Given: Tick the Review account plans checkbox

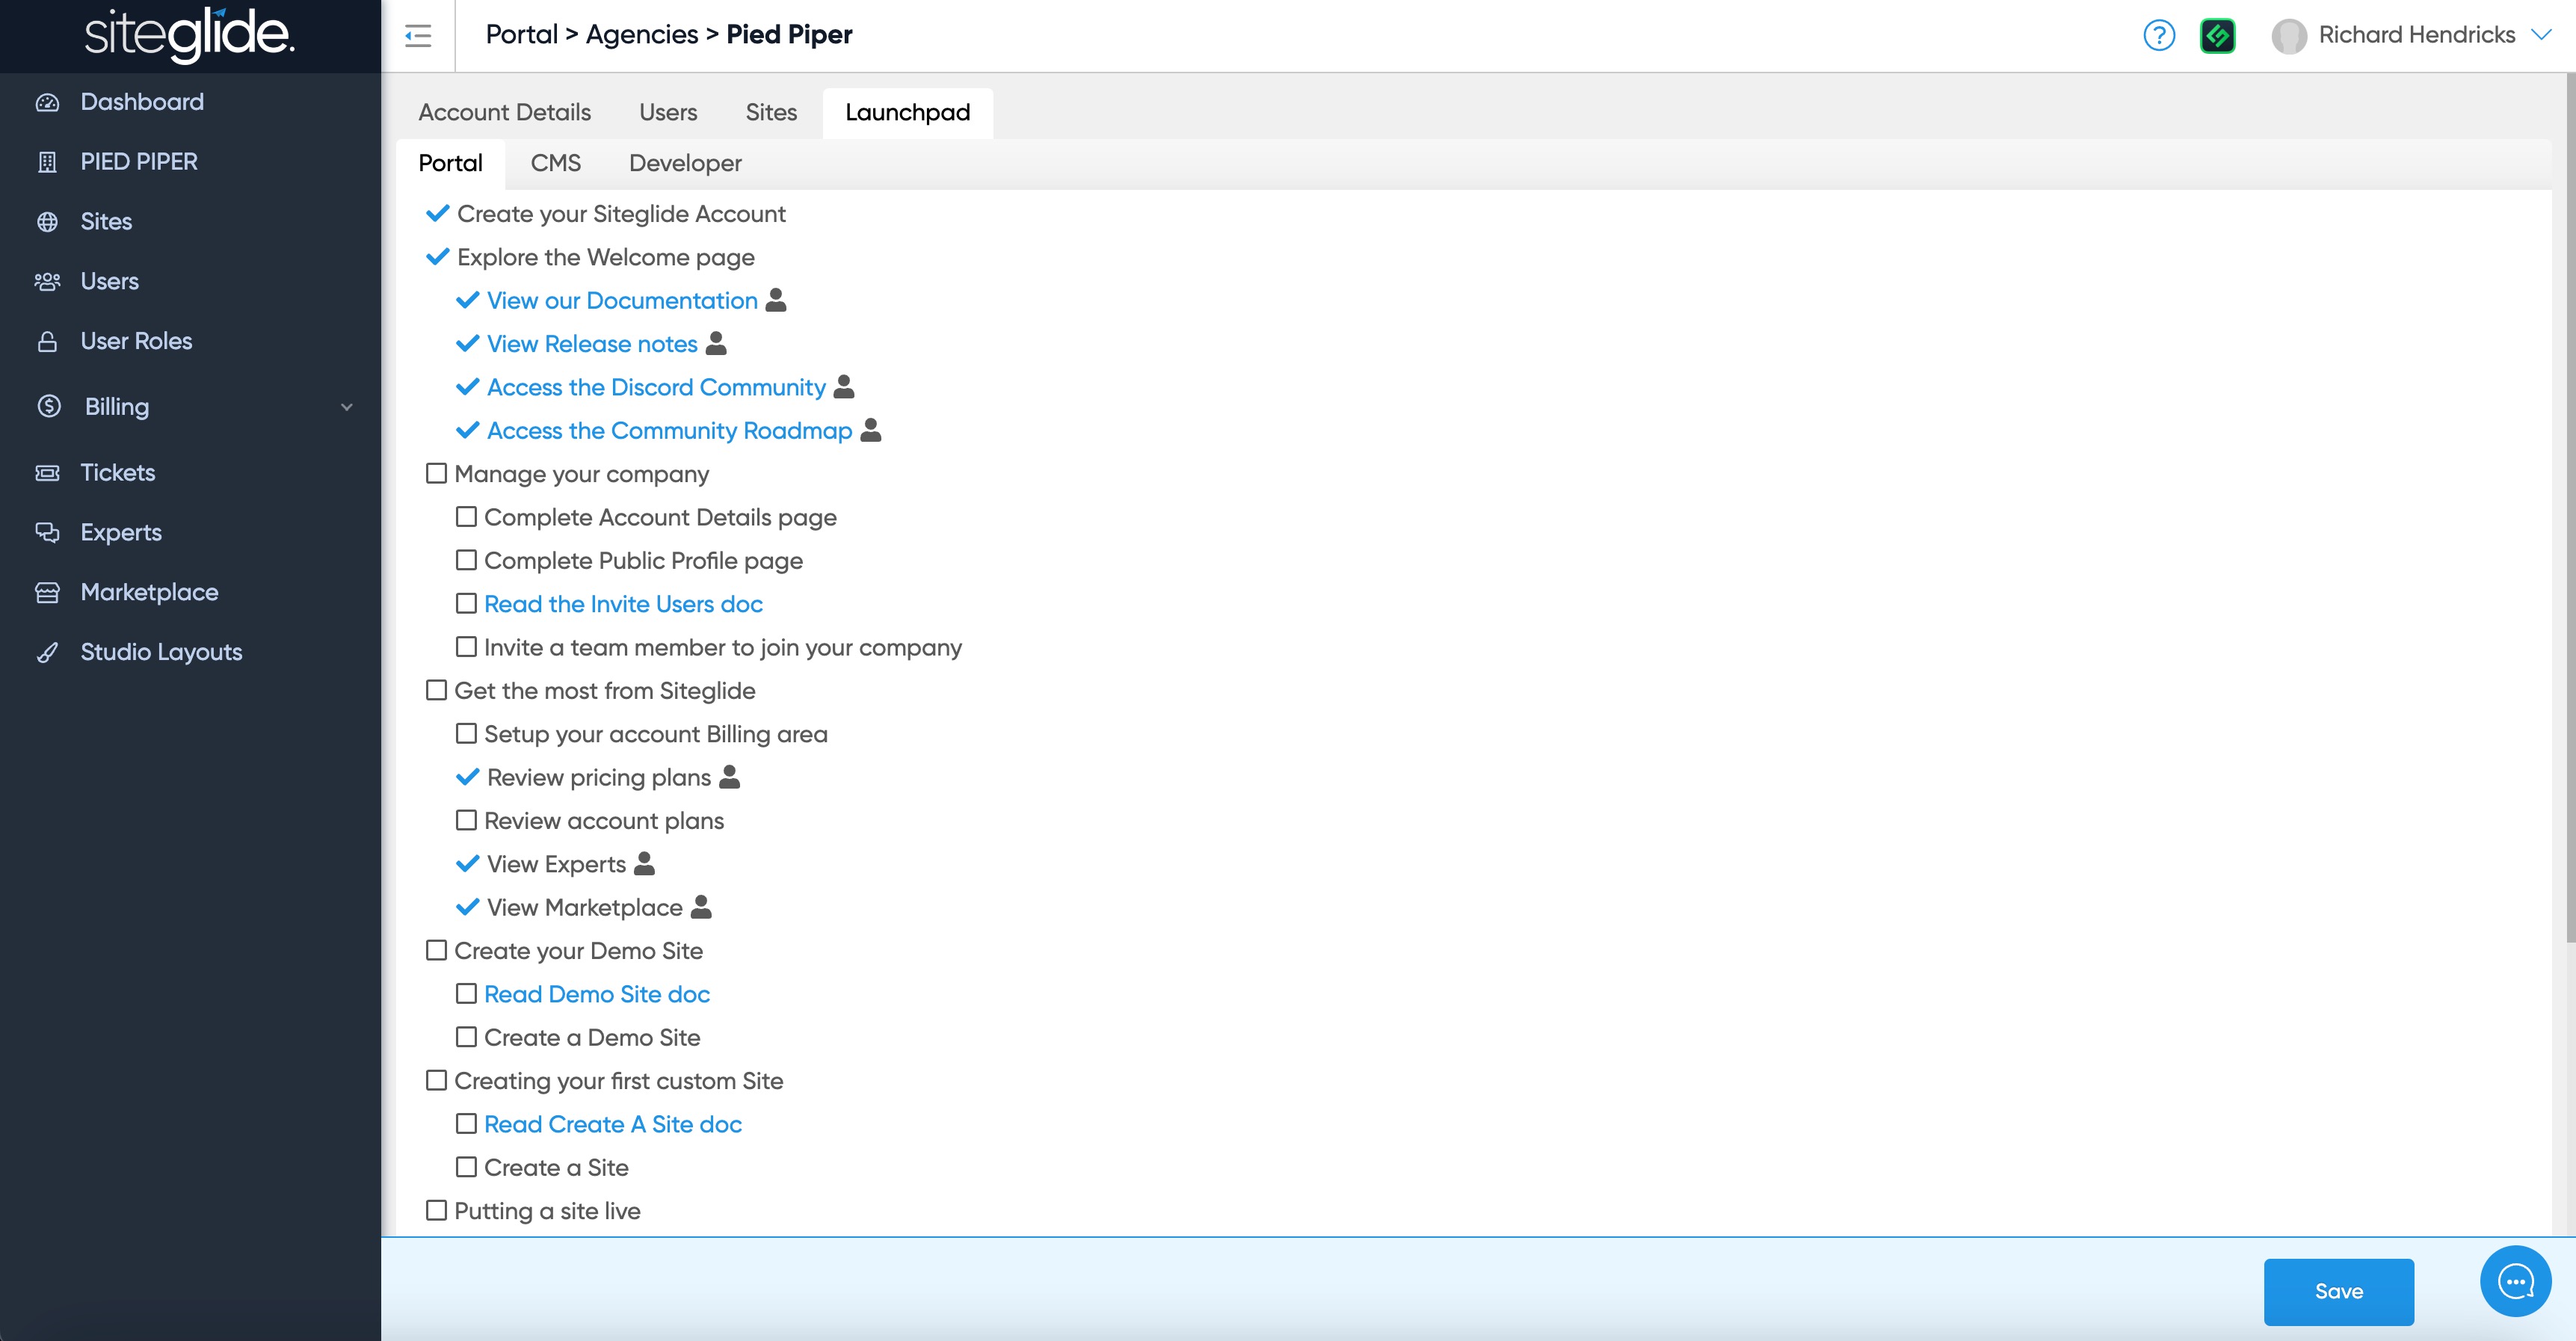Looking at the screenshot, I should (466, 821).
